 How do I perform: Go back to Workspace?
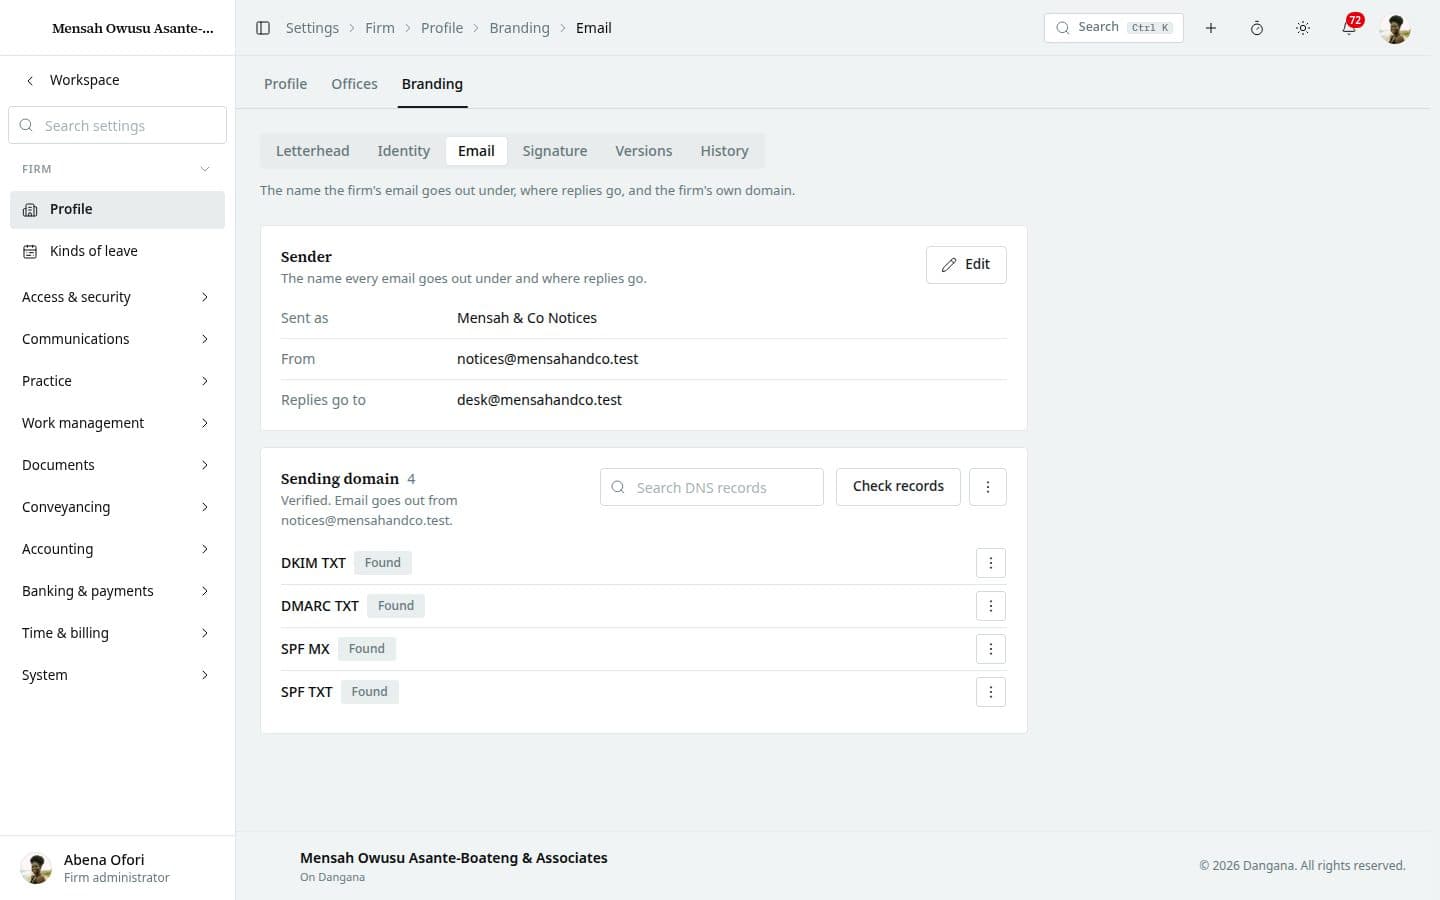[x=72, y=80]
